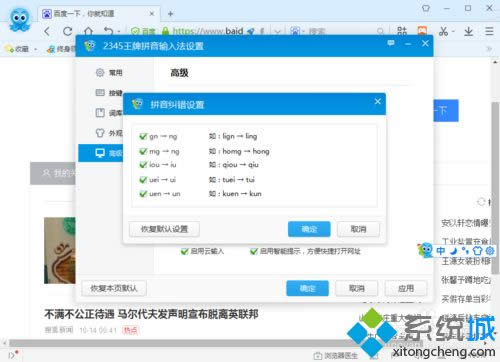The image size is (500, 362).
Task: Open the apps grid icon in toolbar
Action: [402, 31]
